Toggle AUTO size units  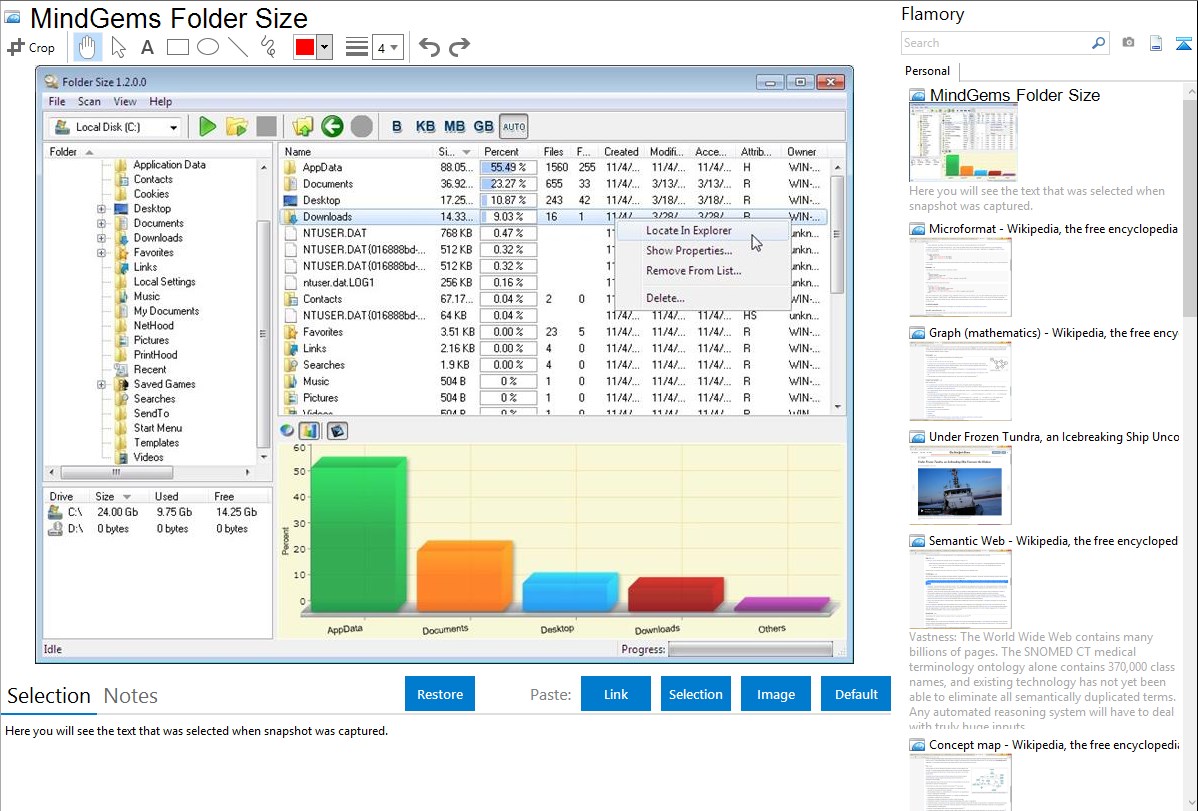coord(513,127)
